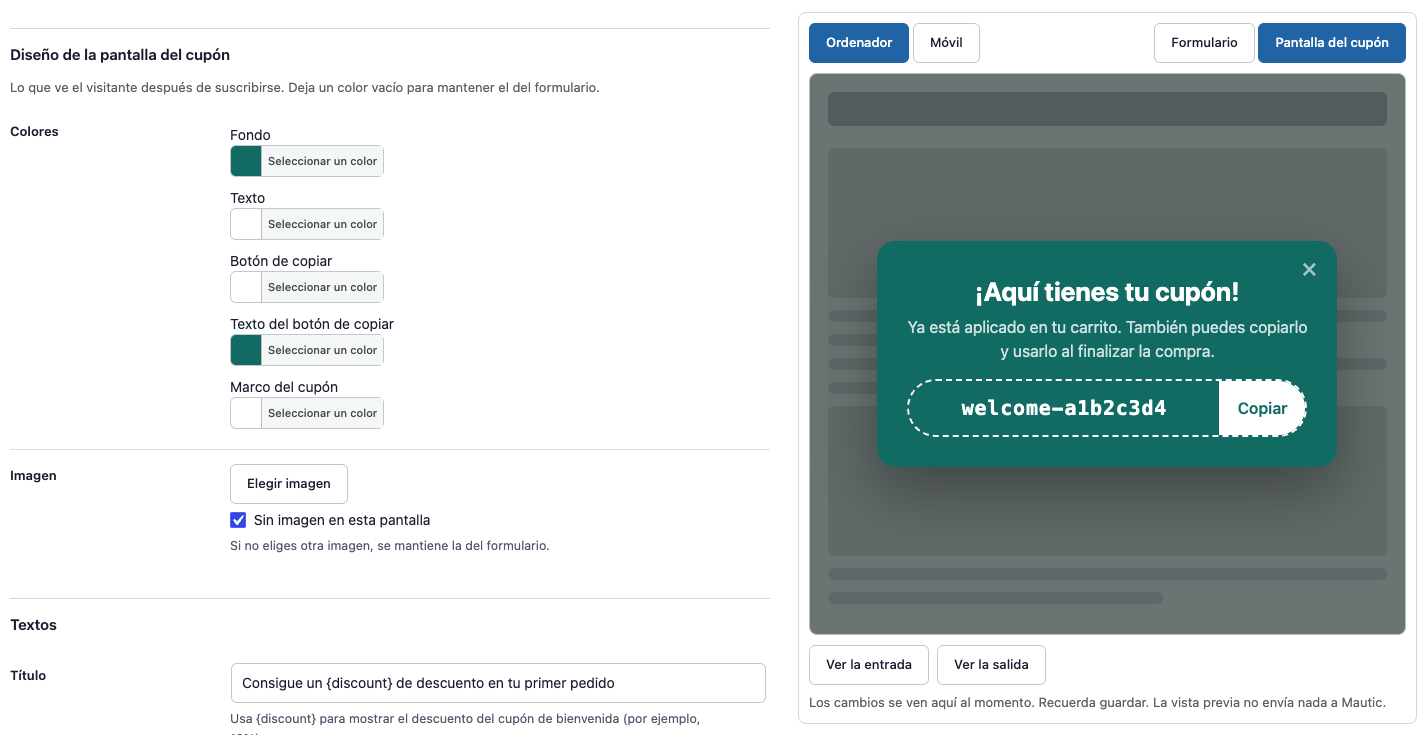
Task: Close the coupon popup with the X icon
Action: point(1309,269)
